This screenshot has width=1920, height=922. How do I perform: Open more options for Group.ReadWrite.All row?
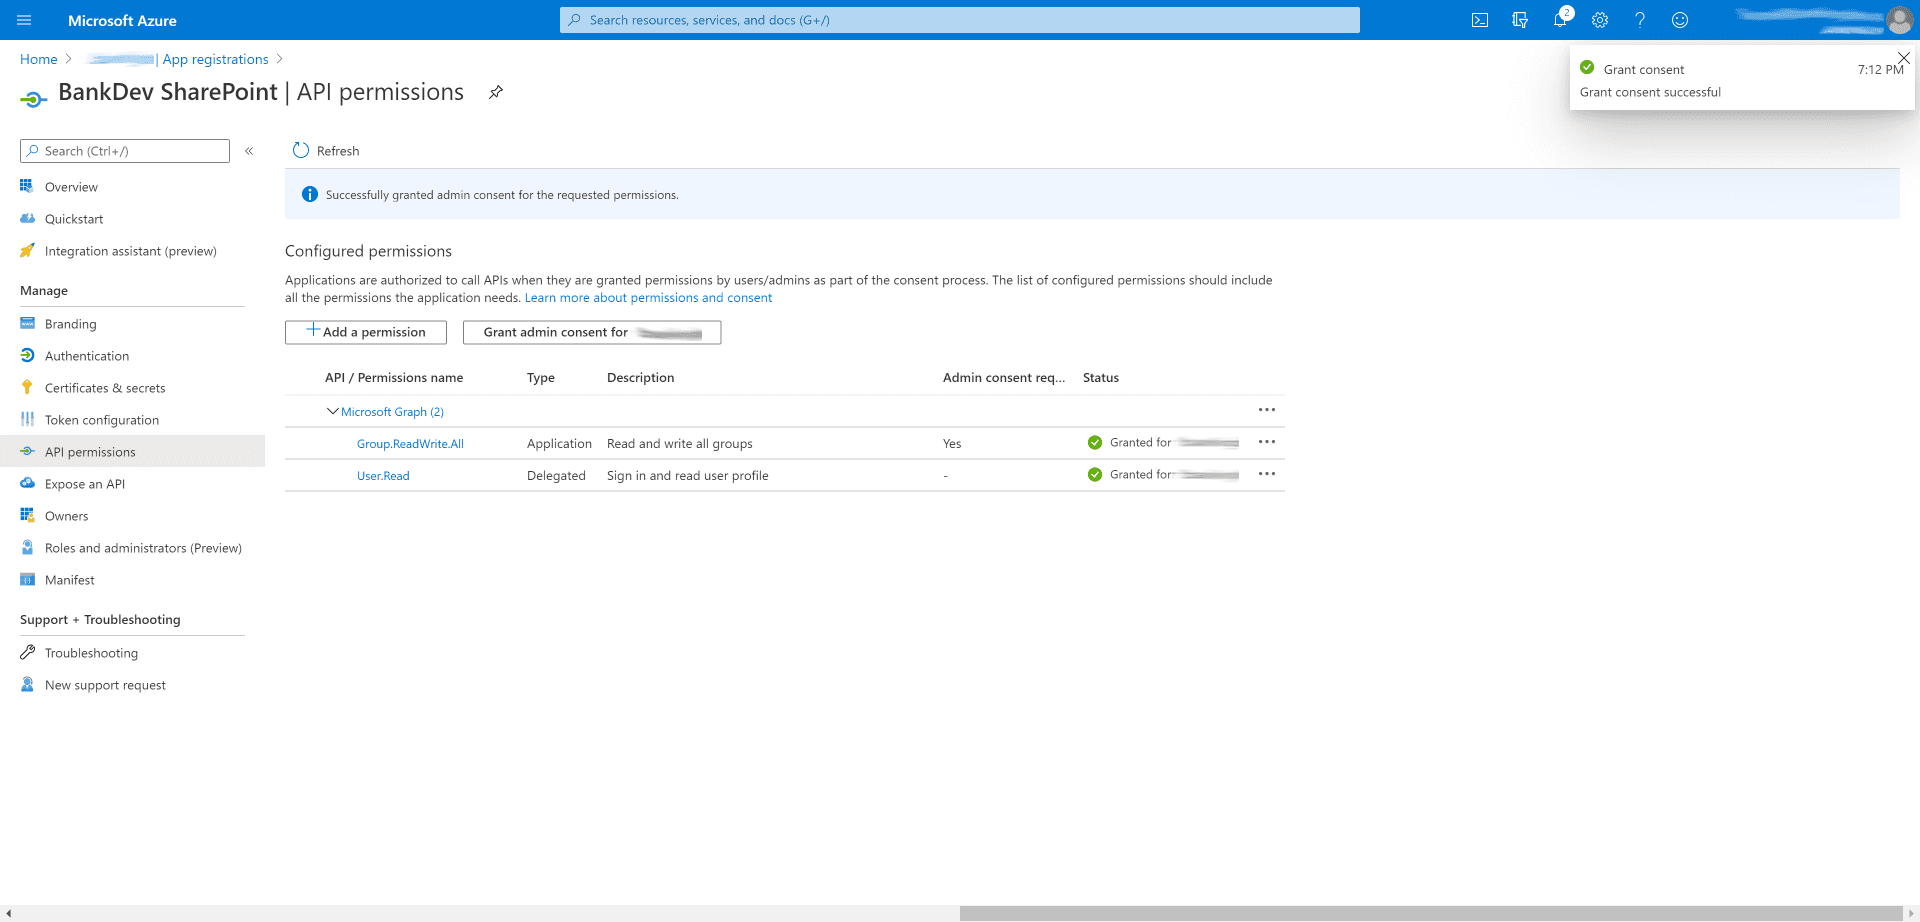tap(1267, 442)
